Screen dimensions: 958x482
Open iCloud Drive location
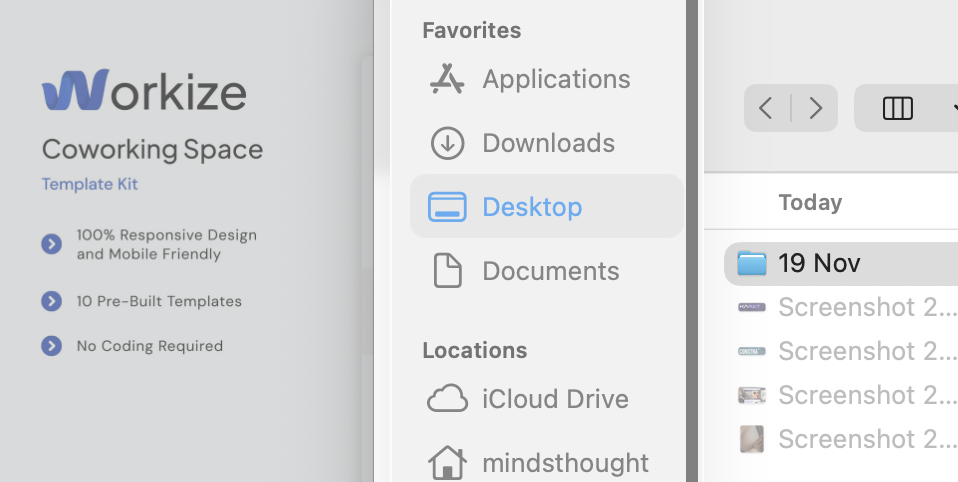pos(546,399)
